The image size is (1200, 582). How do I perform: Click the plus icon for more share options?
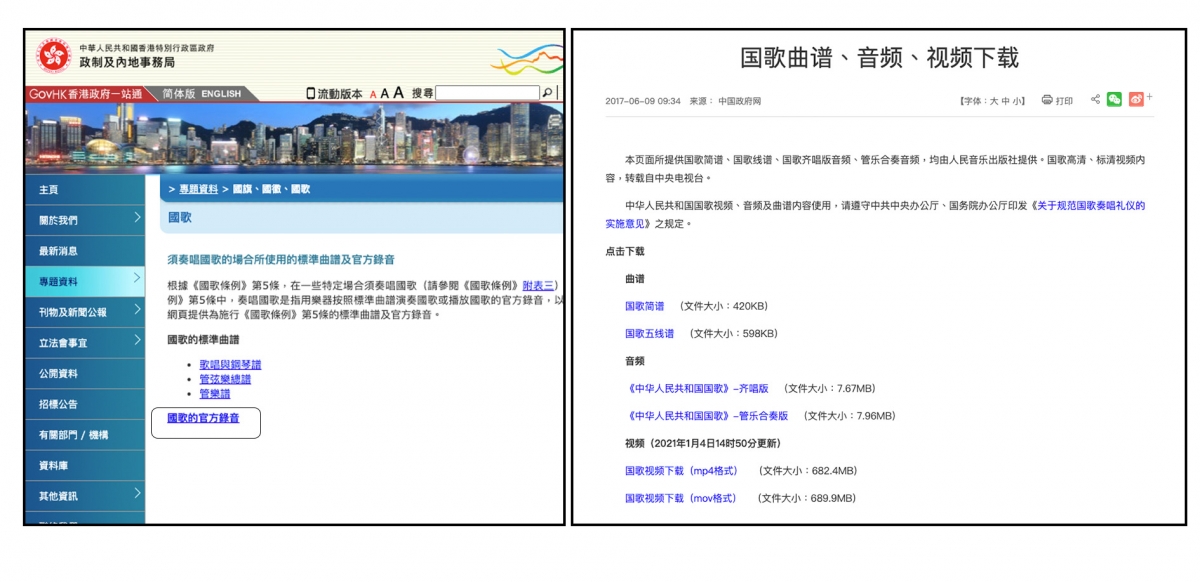click(x=1149, y=97)
